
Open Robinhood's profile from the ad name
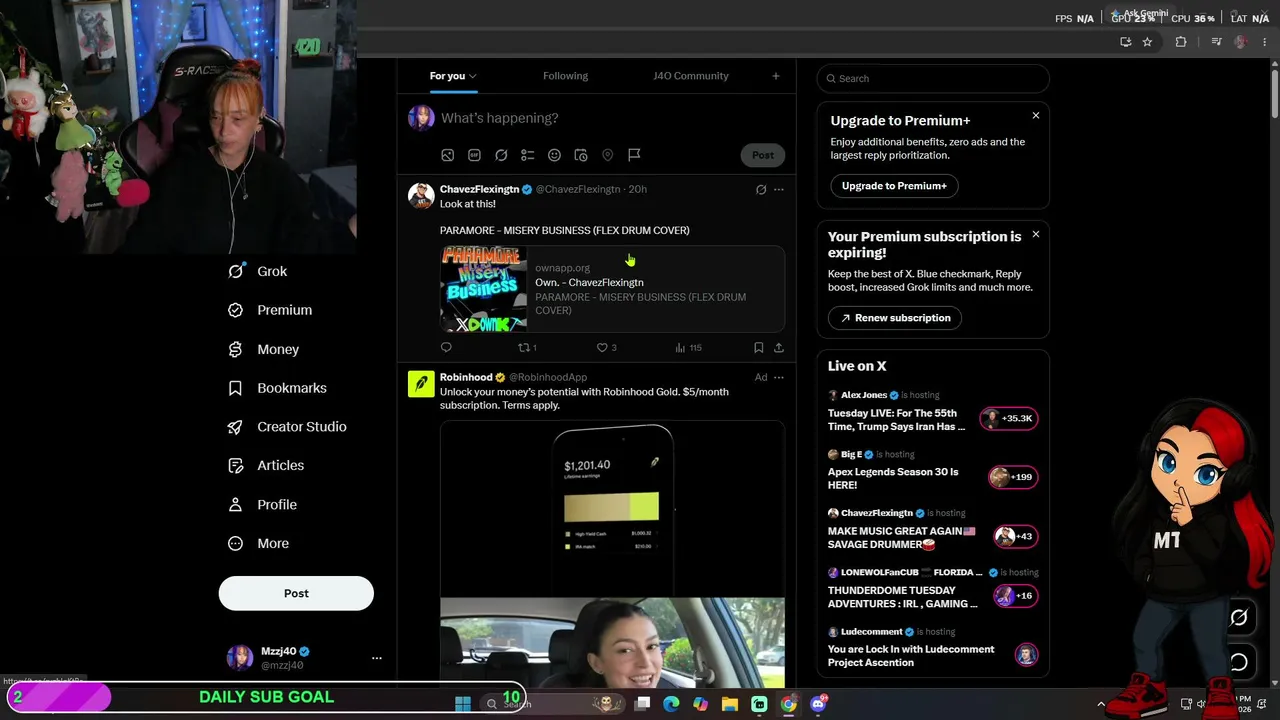coord(466,377)
